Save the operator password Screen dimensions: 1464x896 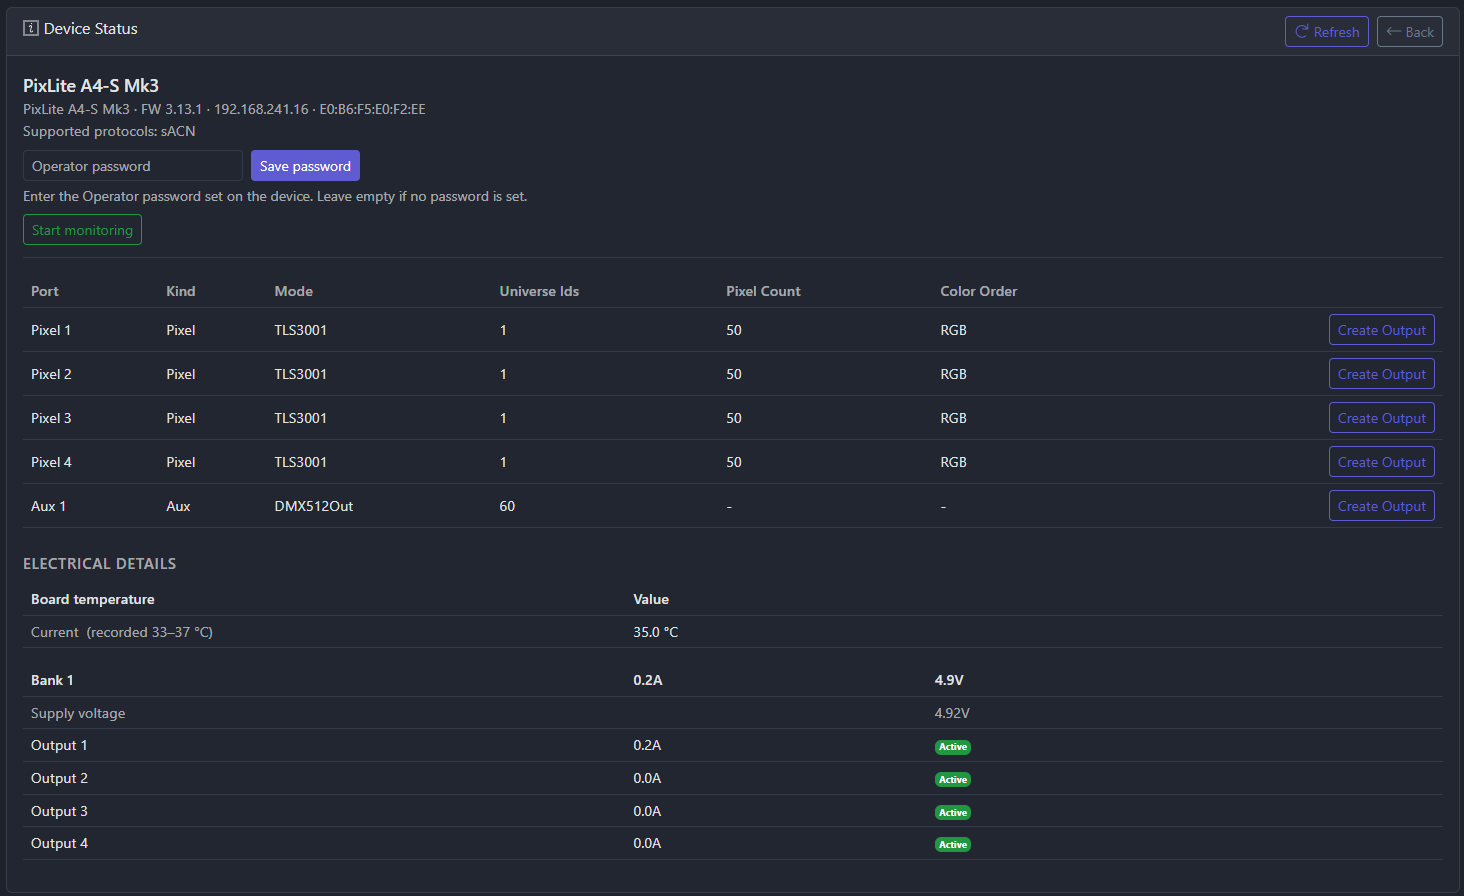coord(305,166)
